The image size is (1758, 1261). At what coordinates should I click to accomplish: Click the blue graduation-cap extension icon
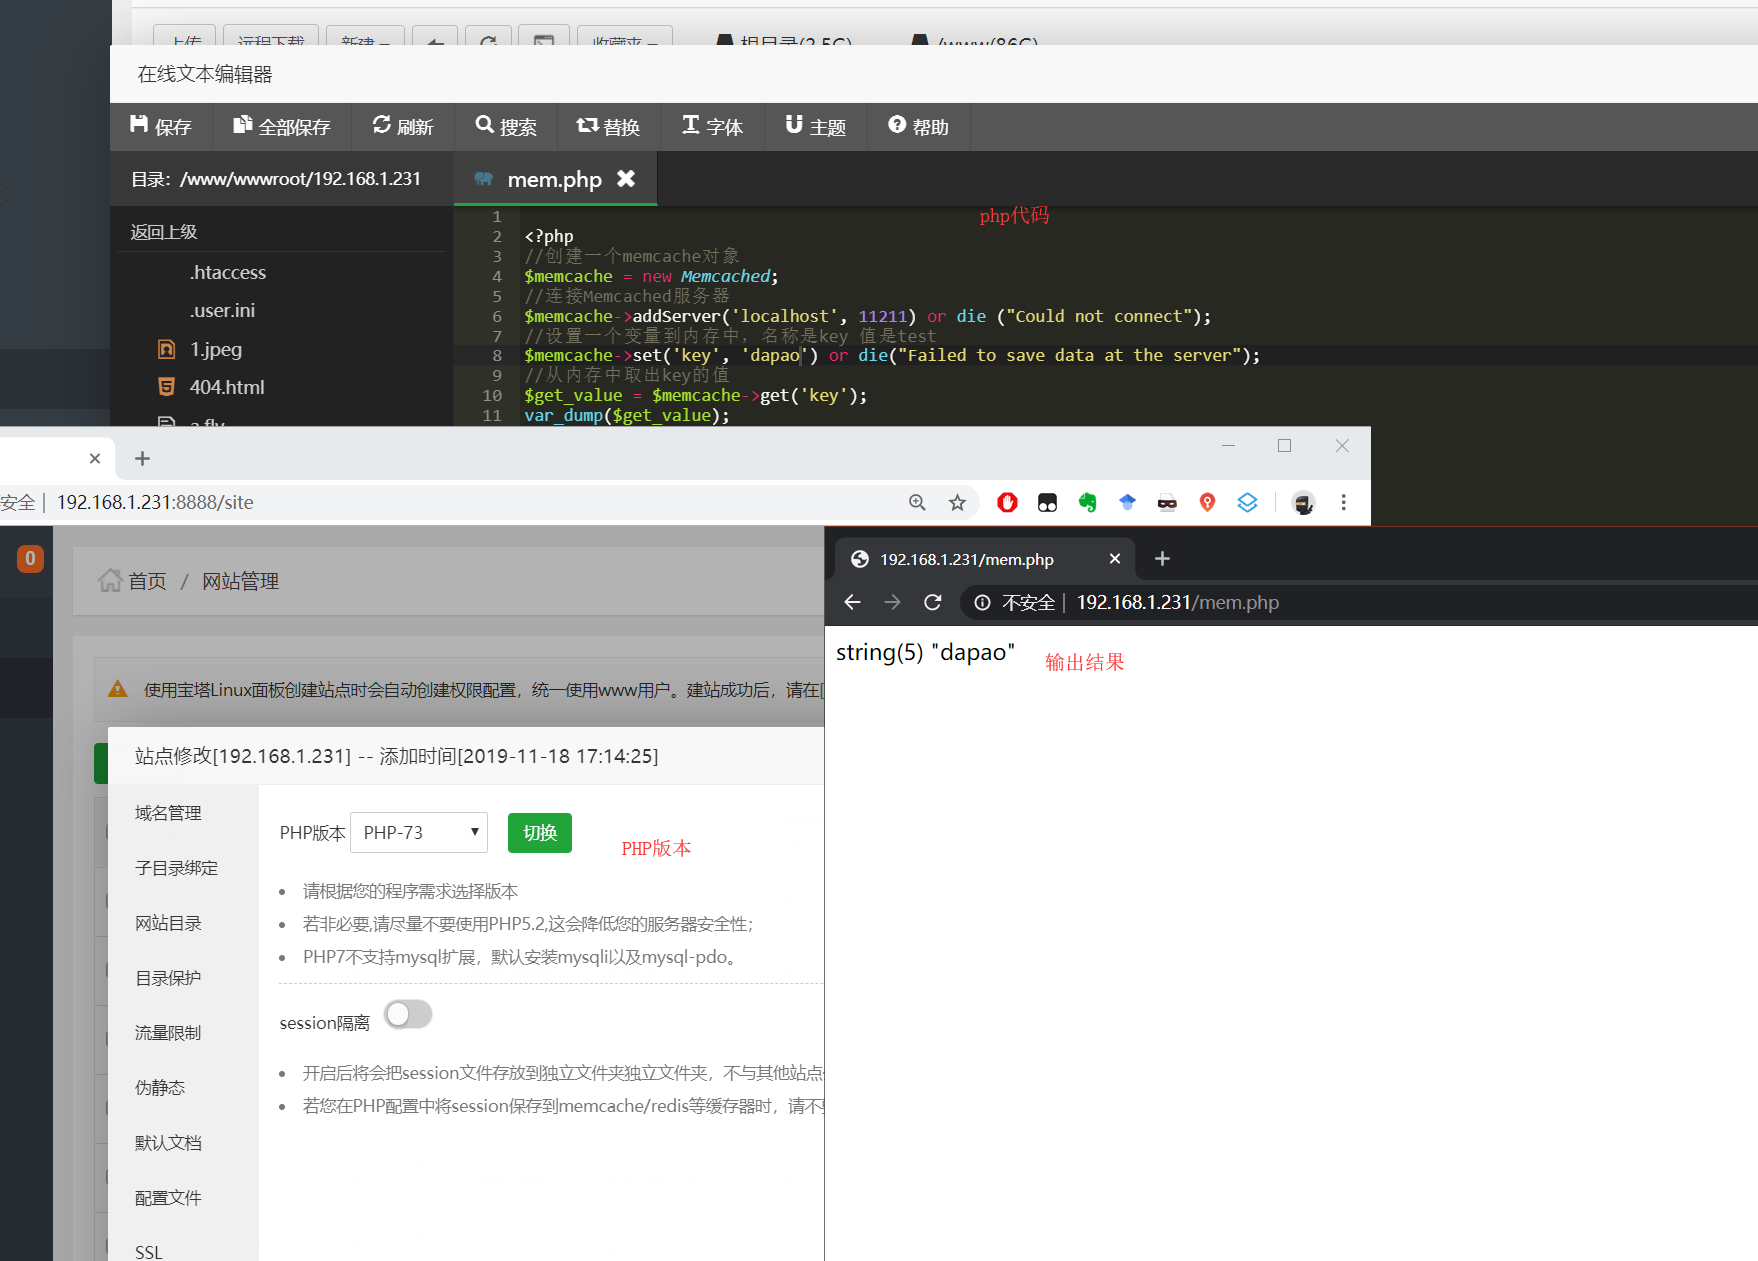[1127, 503]
